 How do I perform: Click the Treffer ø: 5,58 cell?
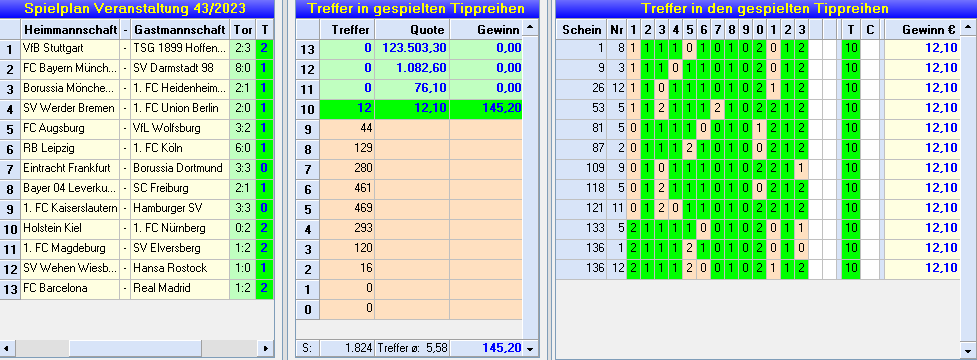pyautogui.click(x=412, y=348)
